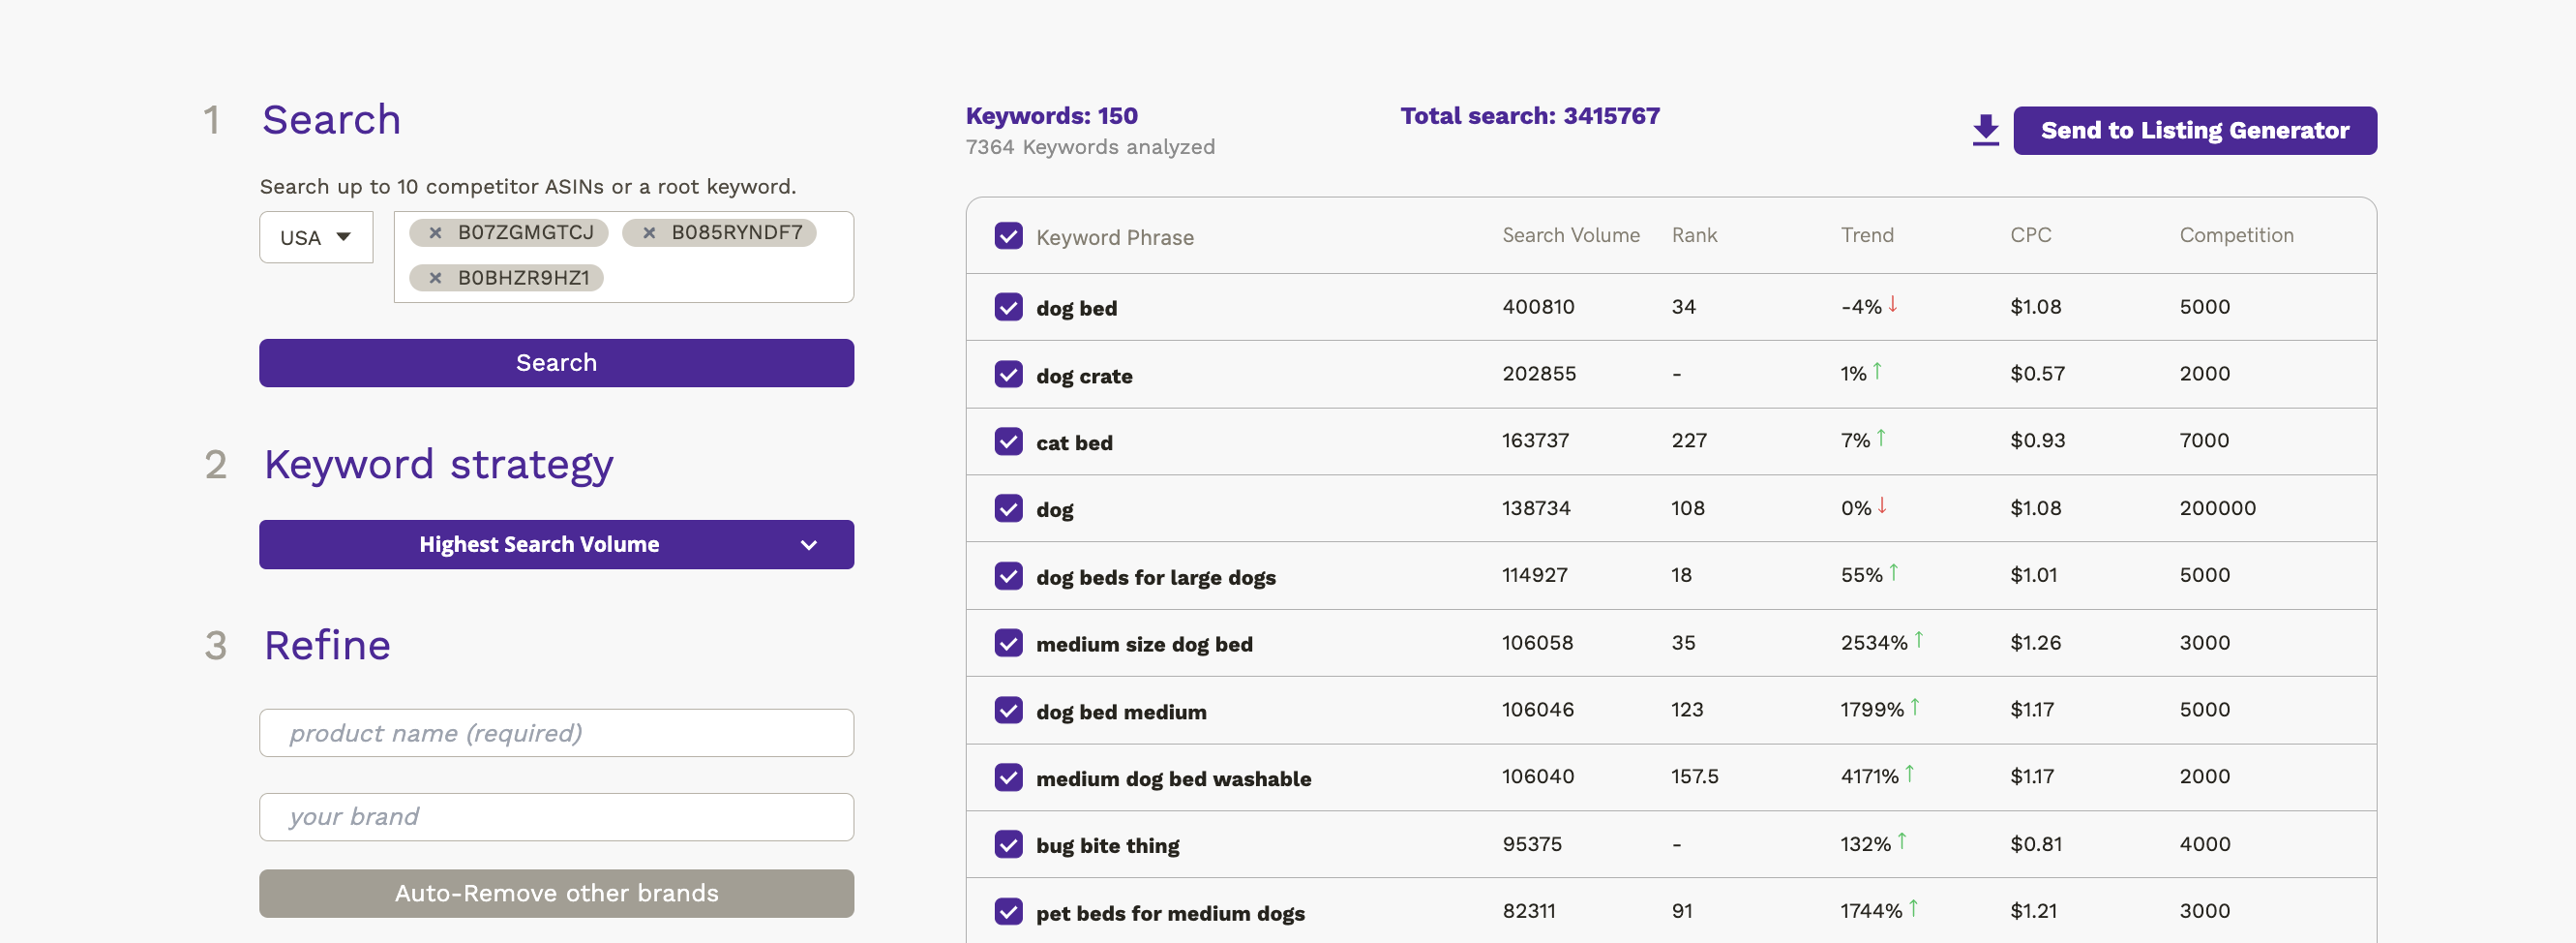Viewport: 2576px width, 943px height.
Task: Expand the Highest Search Volume strategy dropdown
Action: [x=556, y=544]
